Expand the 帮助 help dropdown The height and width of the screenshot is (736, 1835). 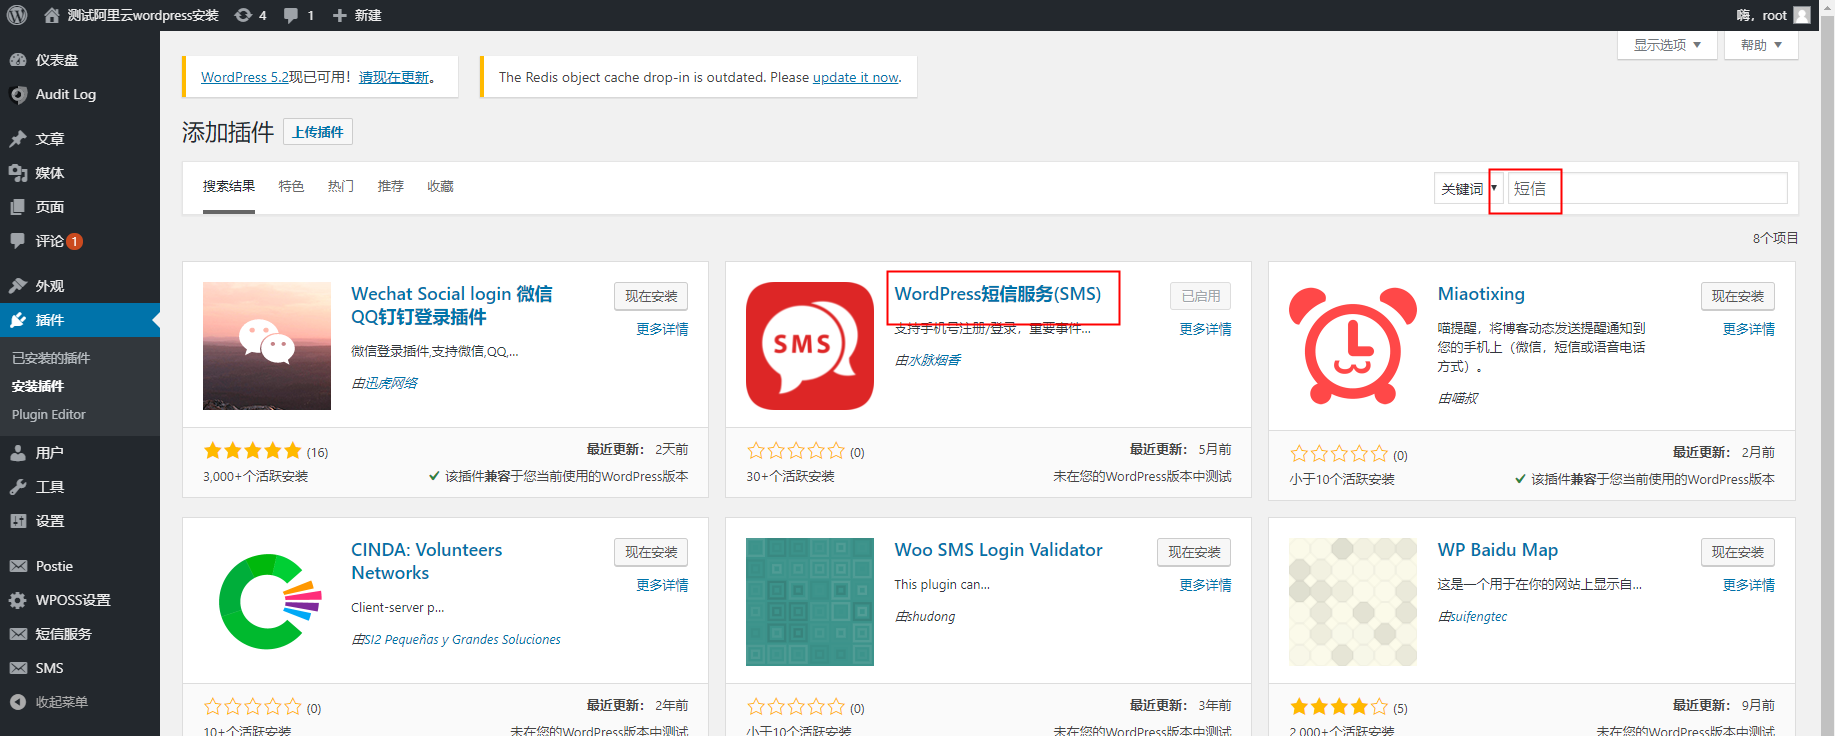[x=1760, y=45]
